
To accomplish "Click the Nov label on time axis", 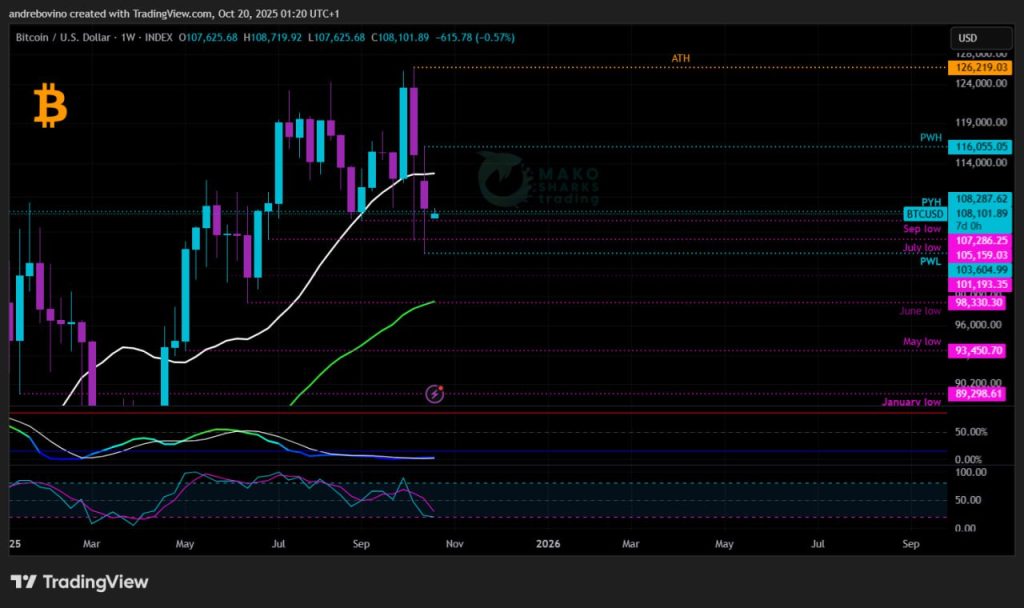I will pos(454,544).
